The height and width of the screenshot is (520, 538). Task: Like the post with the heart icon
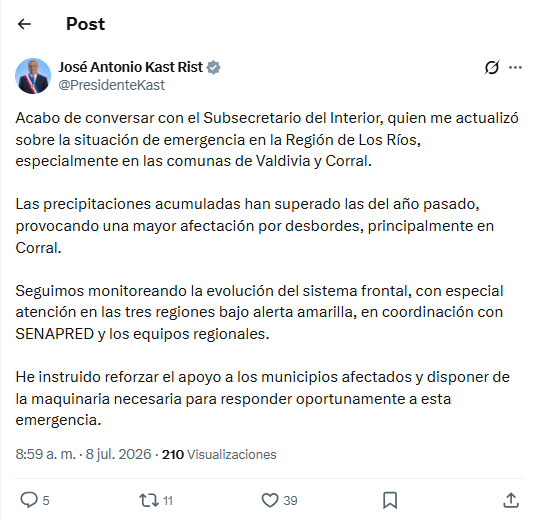(x=270, y=500)
